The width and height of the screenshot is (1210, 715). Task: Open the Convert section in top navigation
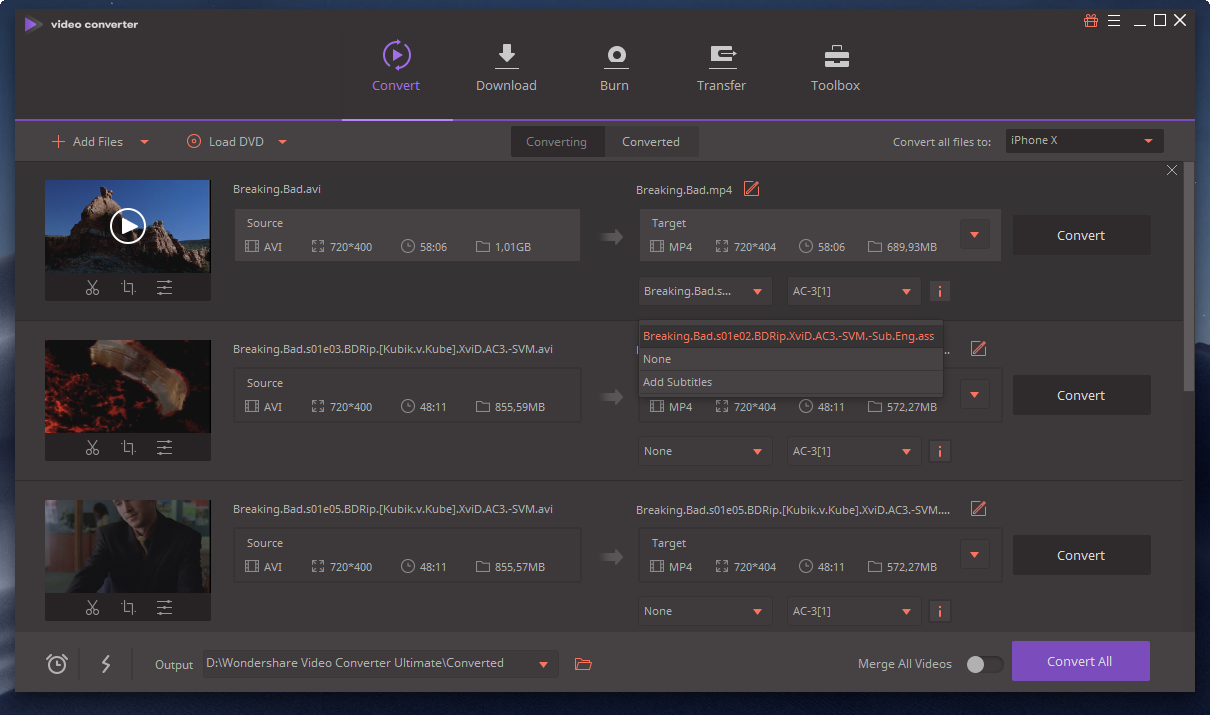(x=396, y=67)
